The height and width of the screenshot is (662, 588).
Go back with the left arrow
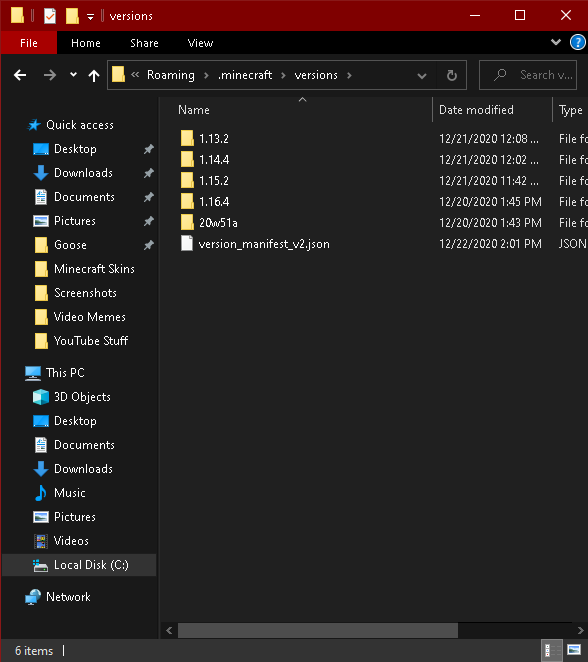coord(20,76)
